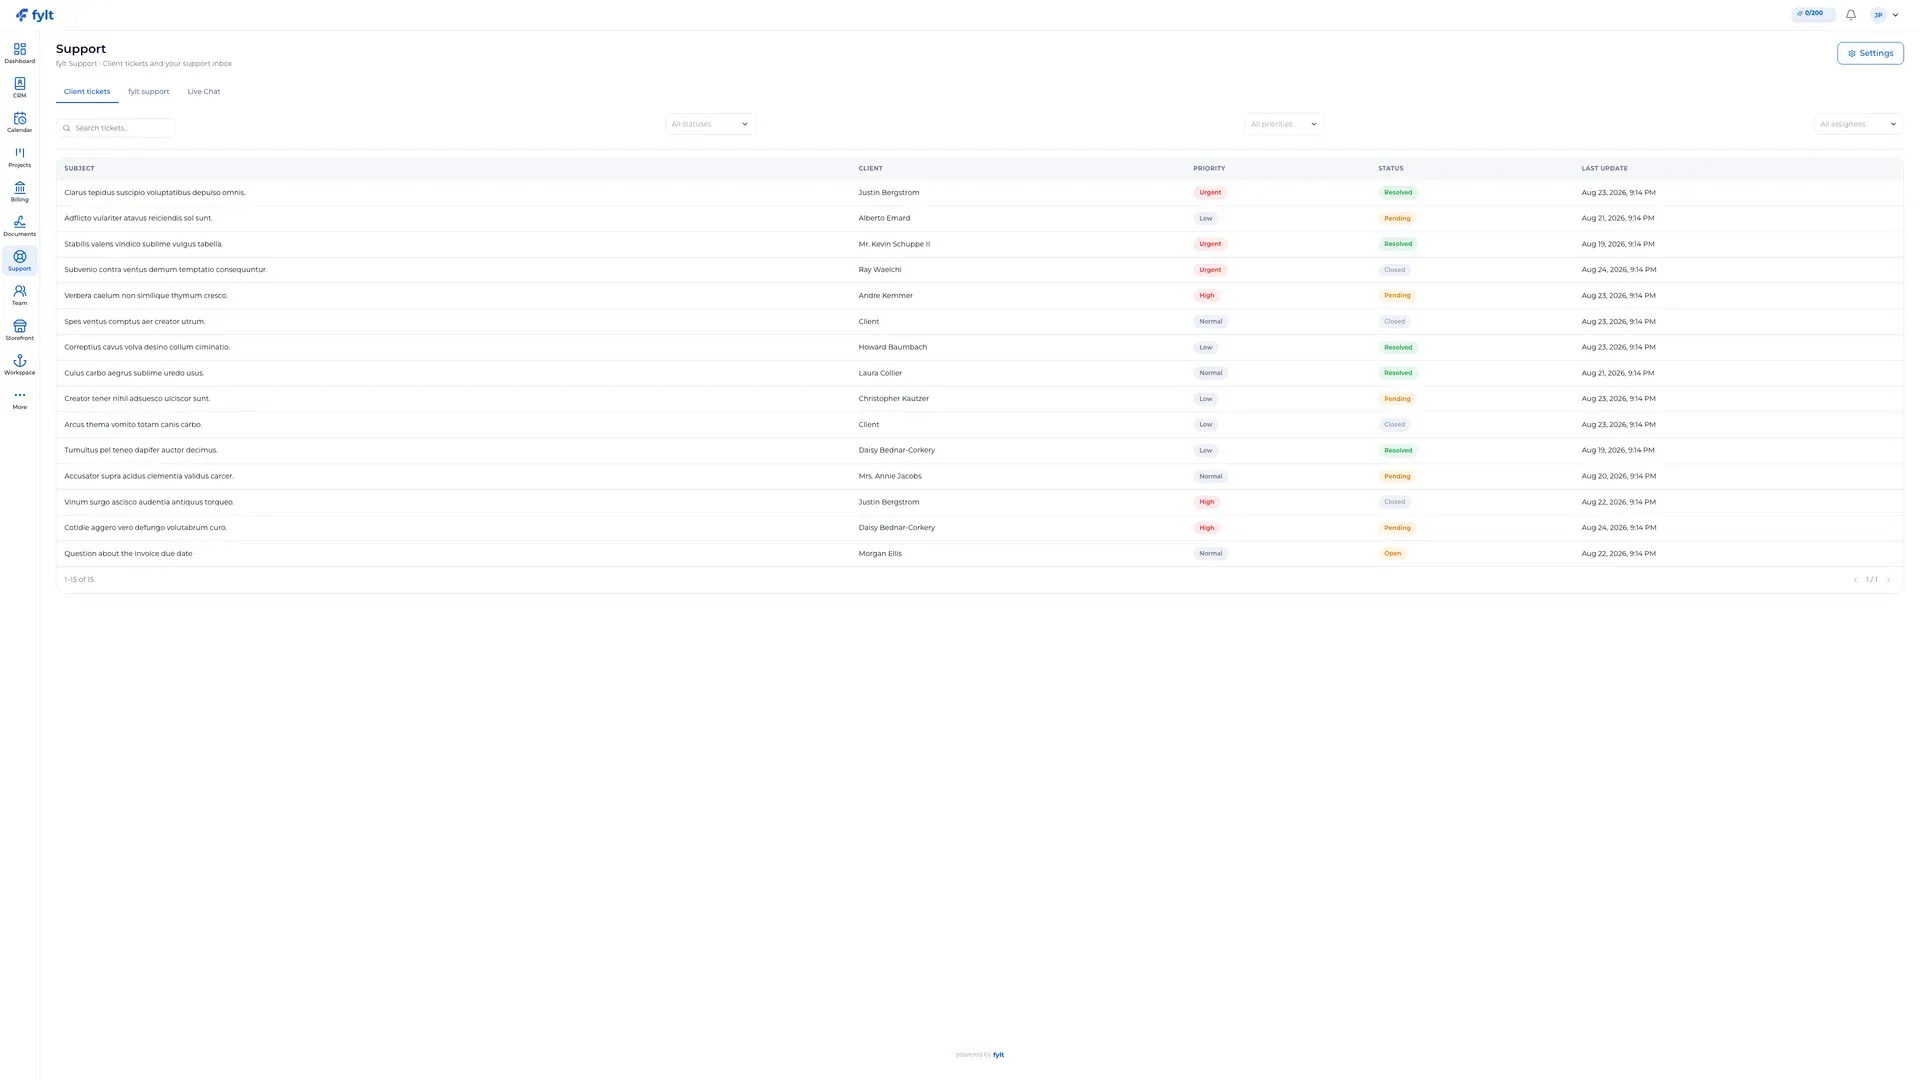Click Pending status in Andre Kemmer row
Screen dimensions: 1920x1080
tap(1397, 296)
